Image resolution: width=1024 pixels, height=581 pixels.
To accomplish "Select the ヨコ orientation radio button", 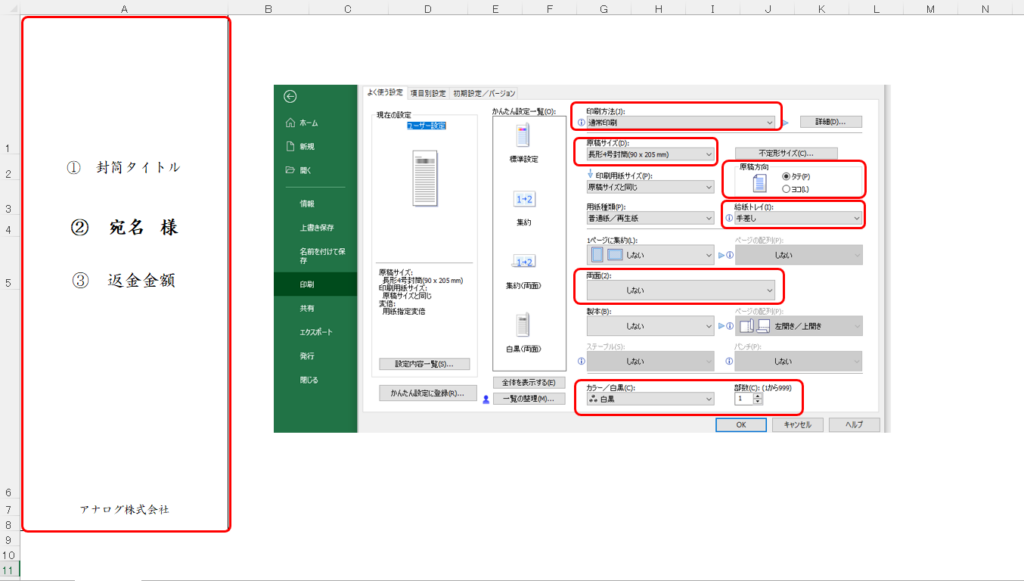I will 787,188.
